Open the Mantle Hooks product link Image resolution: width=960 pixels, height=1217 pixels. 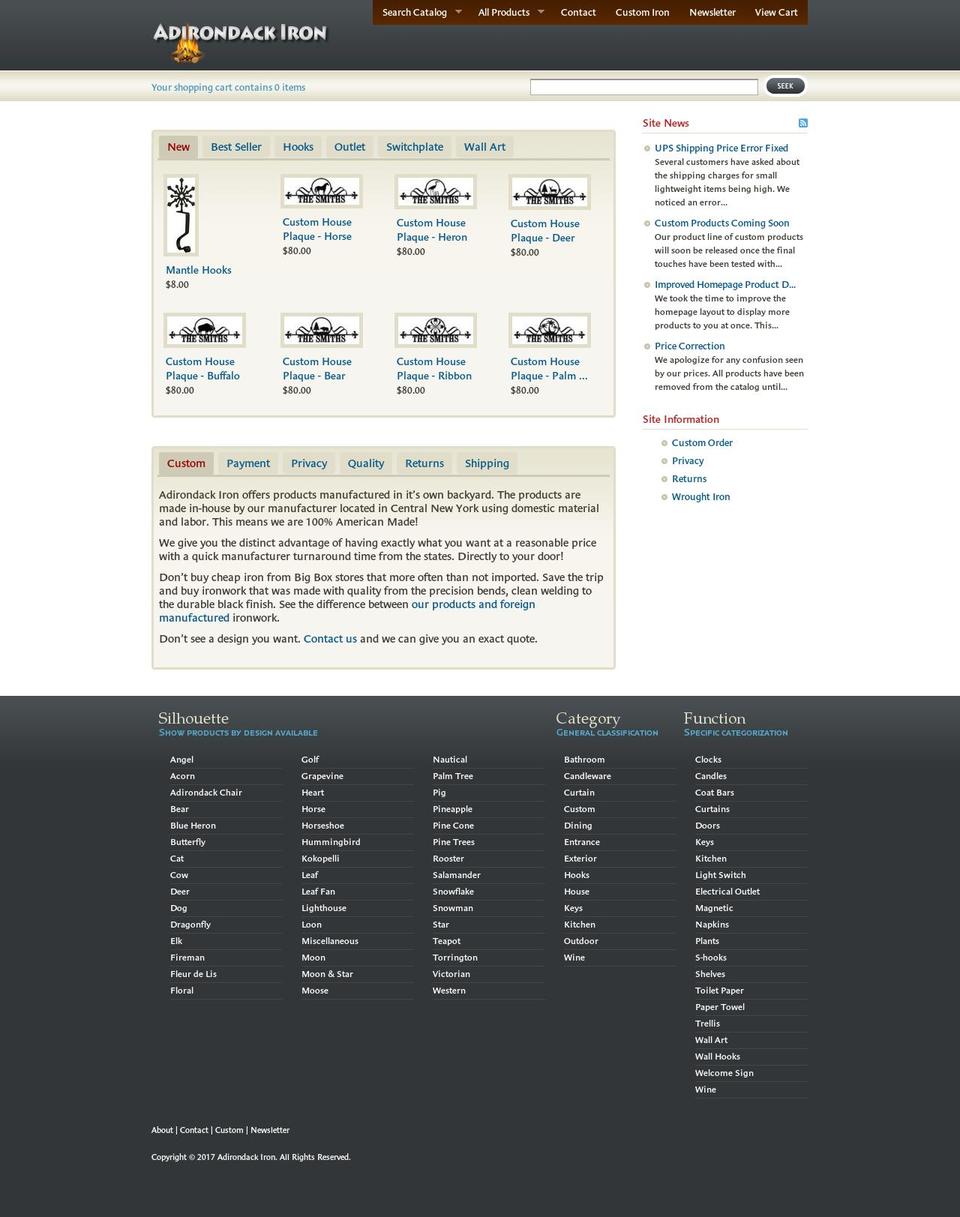point(198,270)
